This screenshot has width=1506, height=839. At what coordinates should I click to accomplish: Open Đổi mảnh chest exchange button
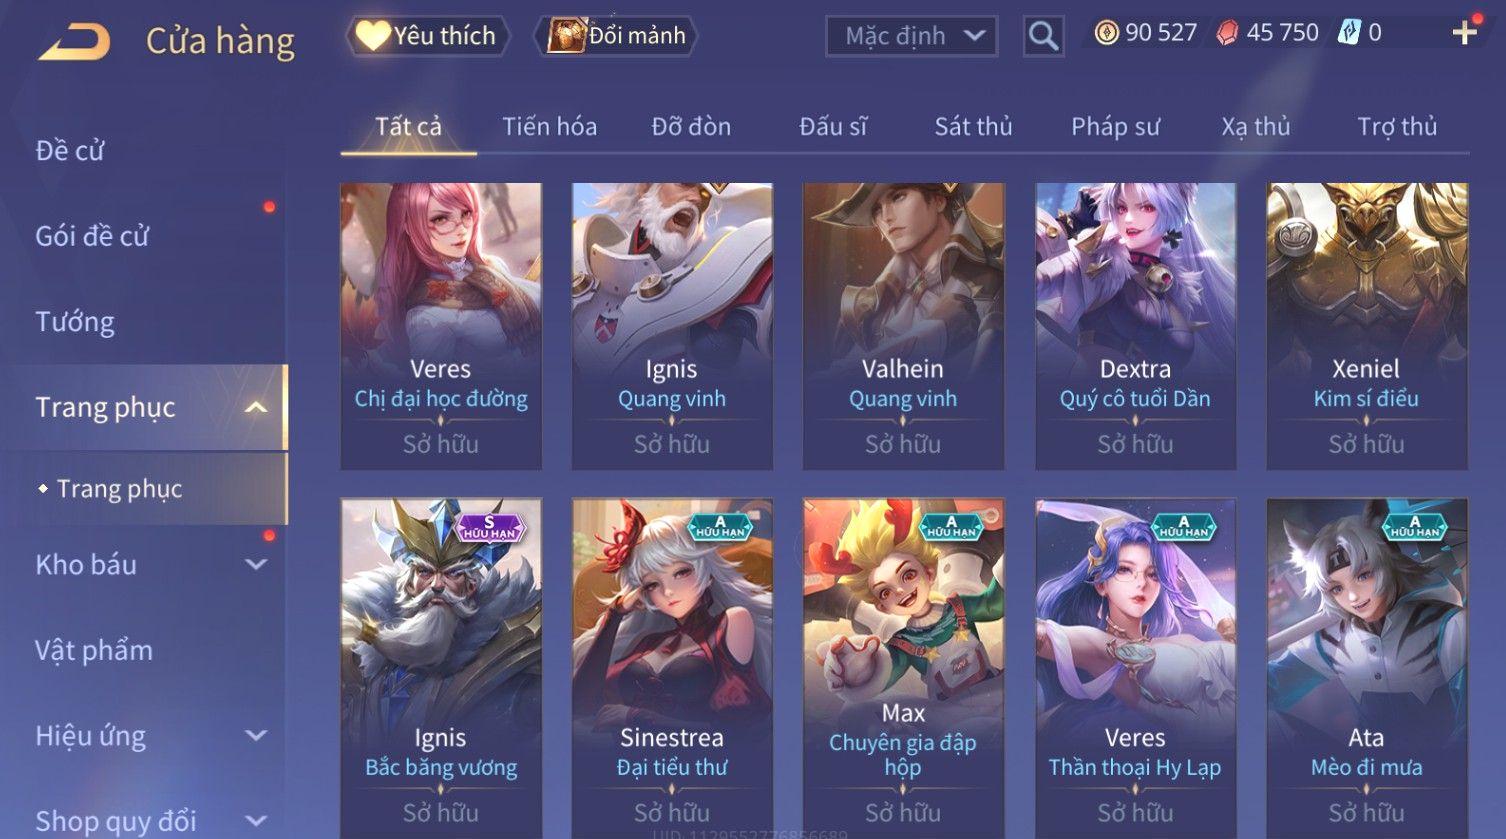pyautogui.click(x=616, y=36)
